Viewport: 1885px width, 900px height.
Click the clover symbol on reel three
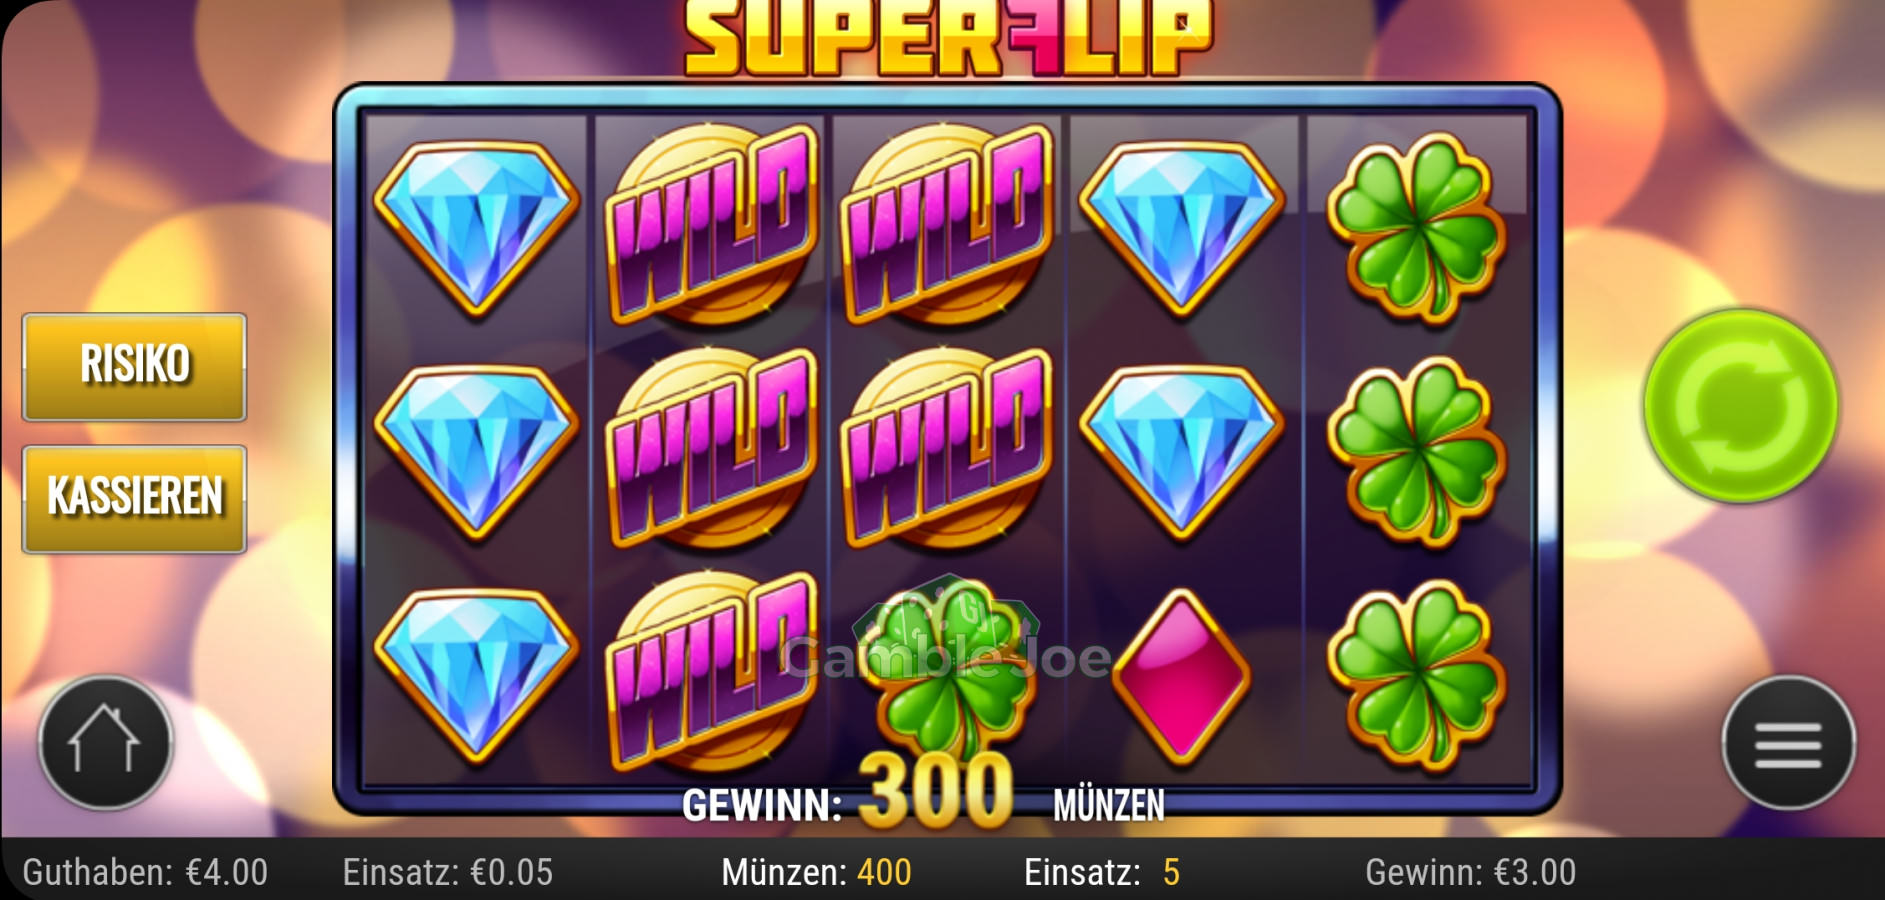pos(945,675)
